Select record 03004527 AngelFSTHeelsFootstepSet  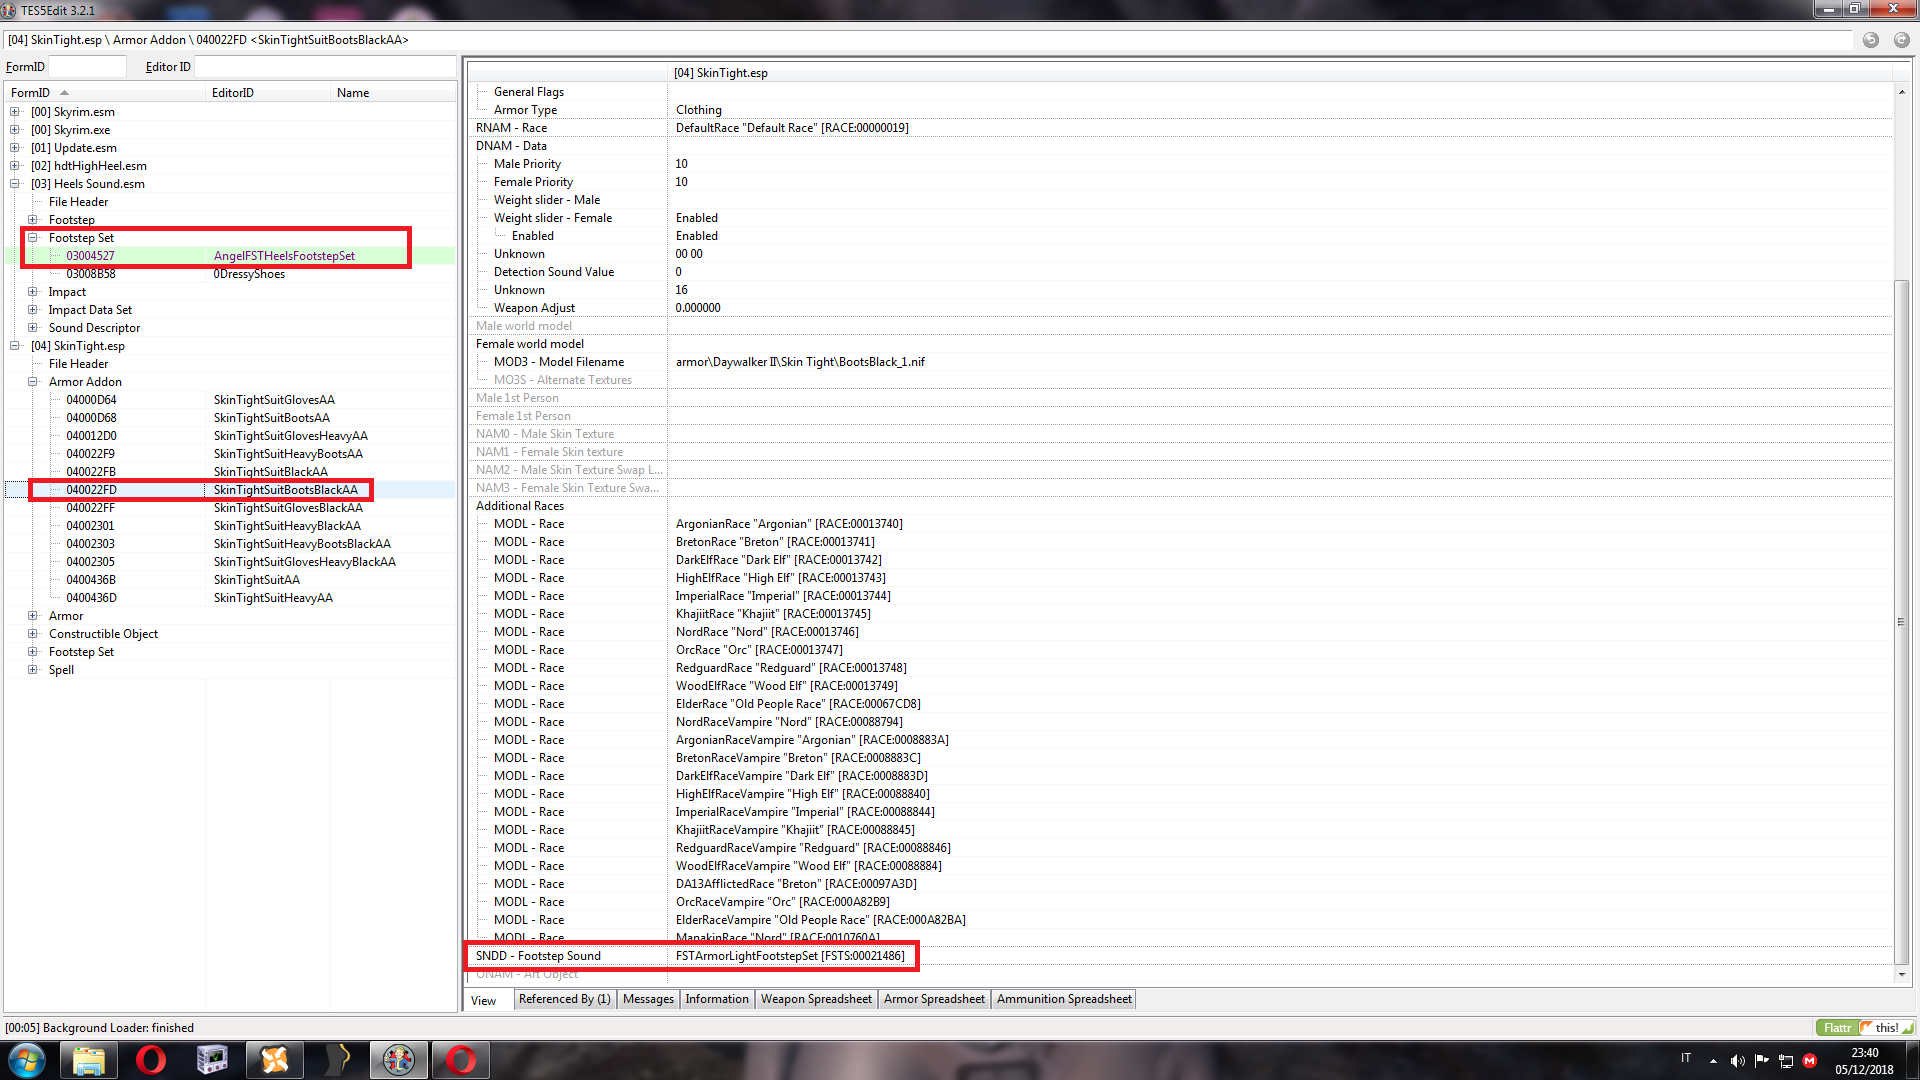pos(230,256)
